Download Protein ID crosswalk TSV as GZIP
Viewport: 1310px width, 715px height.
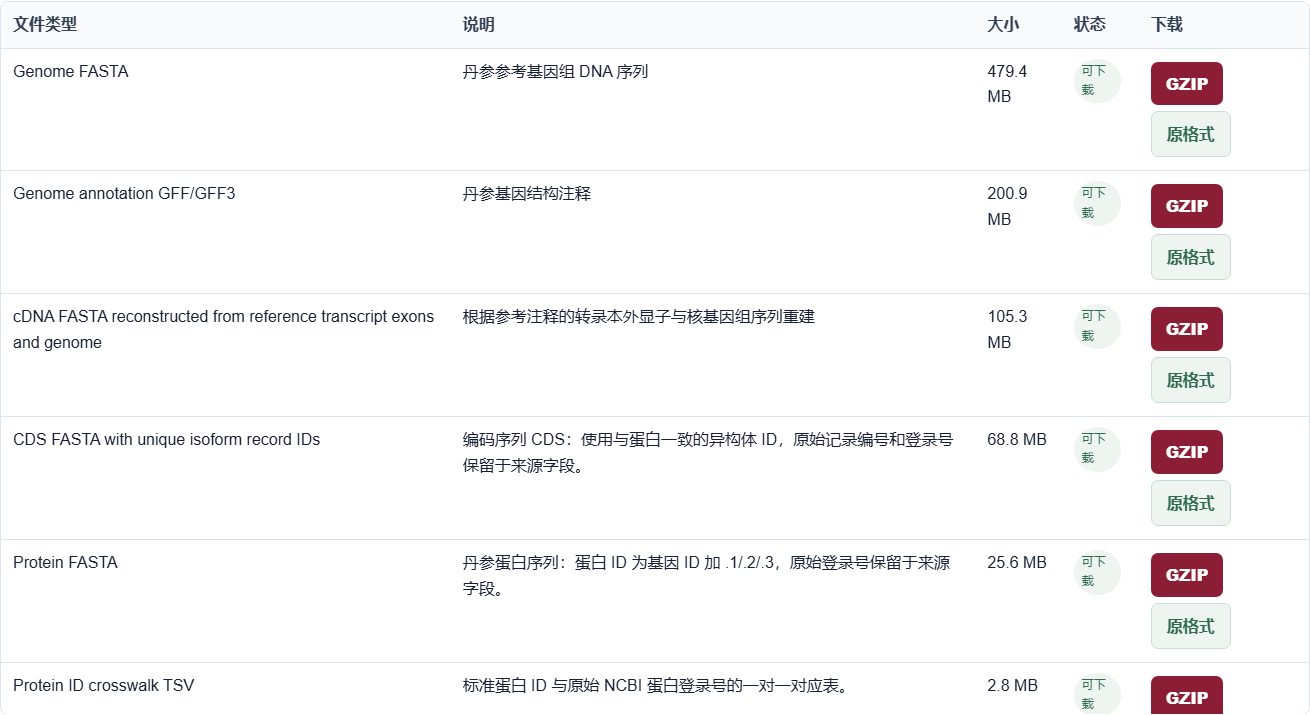[x=1187, y=697]
